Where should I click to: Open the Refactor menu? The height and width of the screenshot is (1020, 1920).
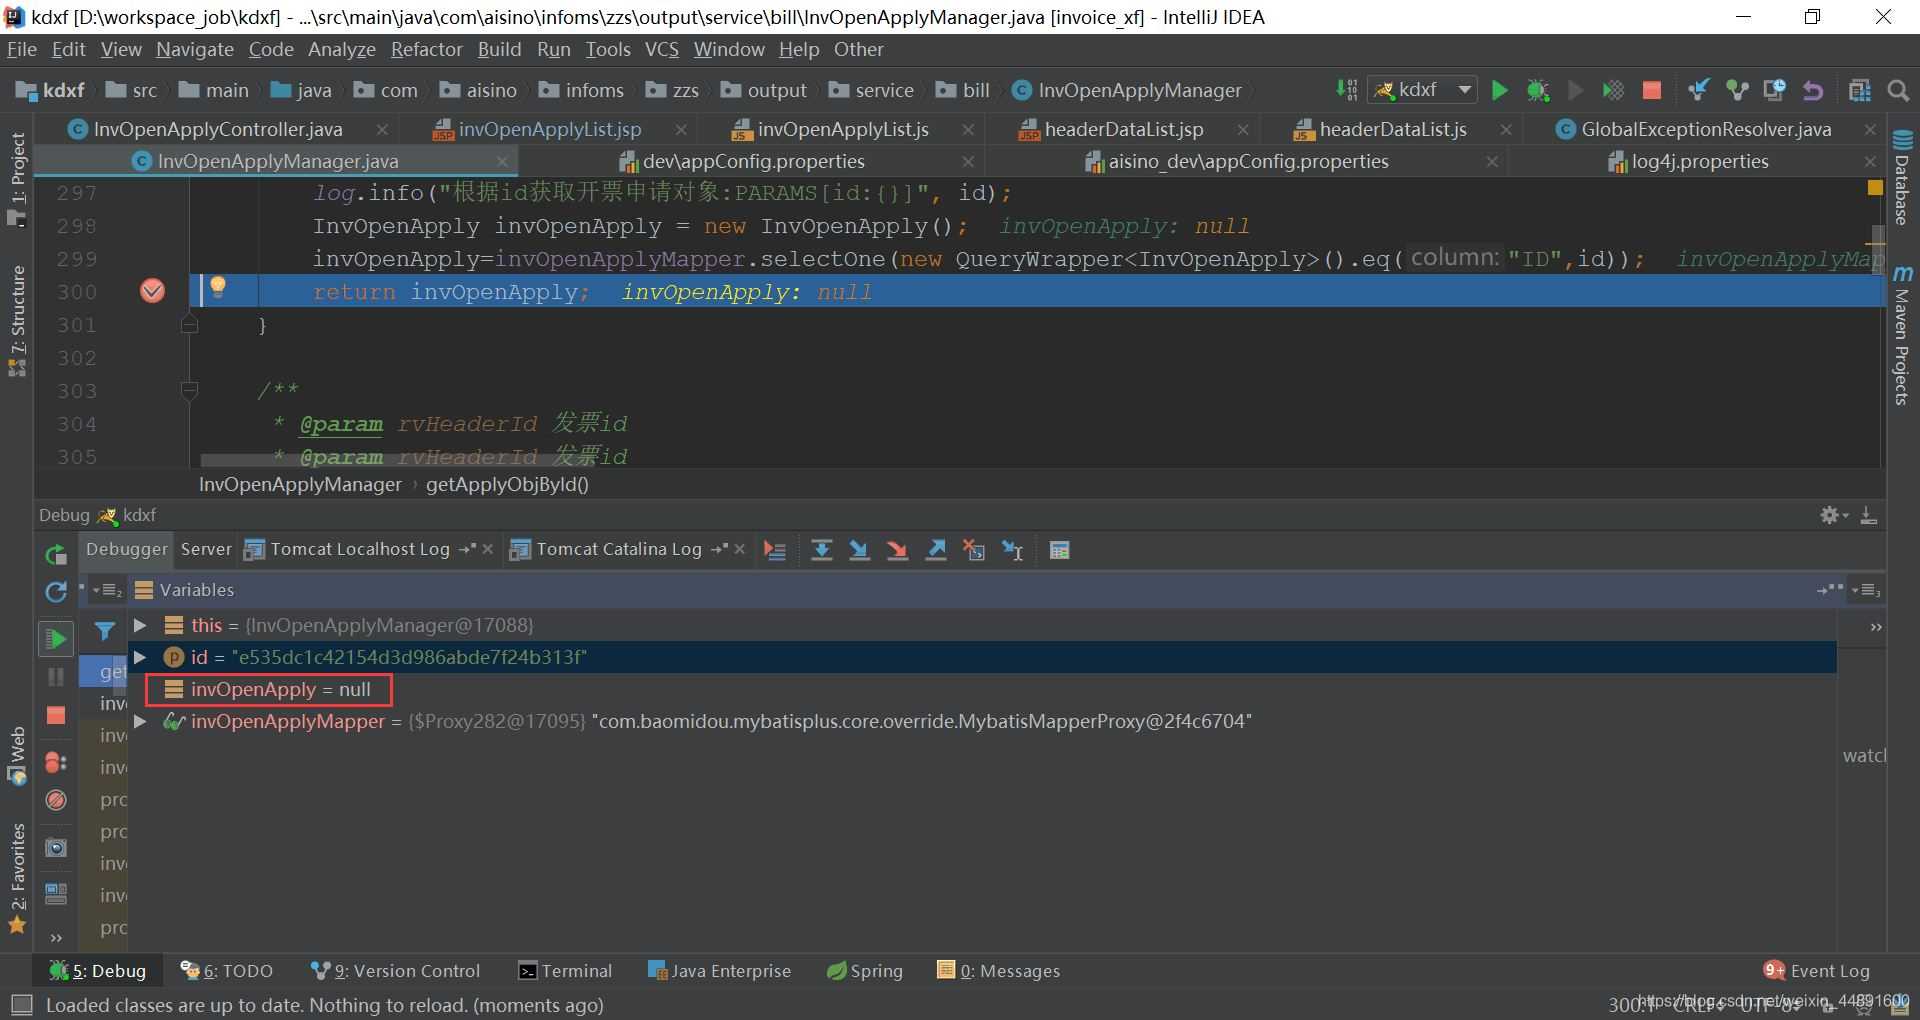pos(426,49)
